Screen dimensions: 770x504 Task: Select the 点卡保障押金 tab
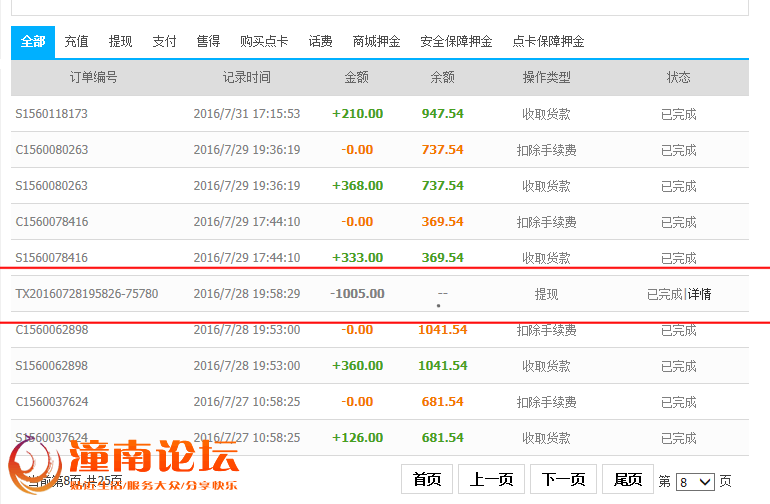tap(548, 42)
